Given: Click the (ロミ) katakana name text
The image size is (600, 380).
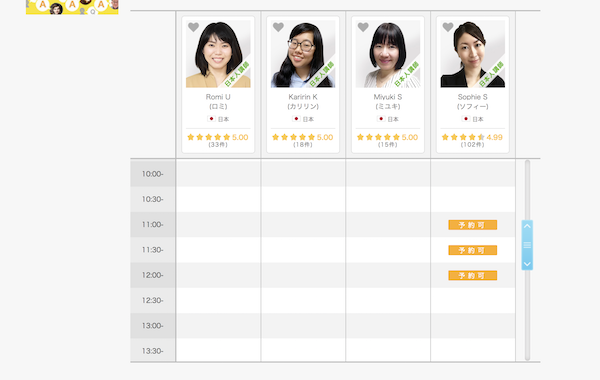Looking at the screenshot, I should tap(218, 106).
